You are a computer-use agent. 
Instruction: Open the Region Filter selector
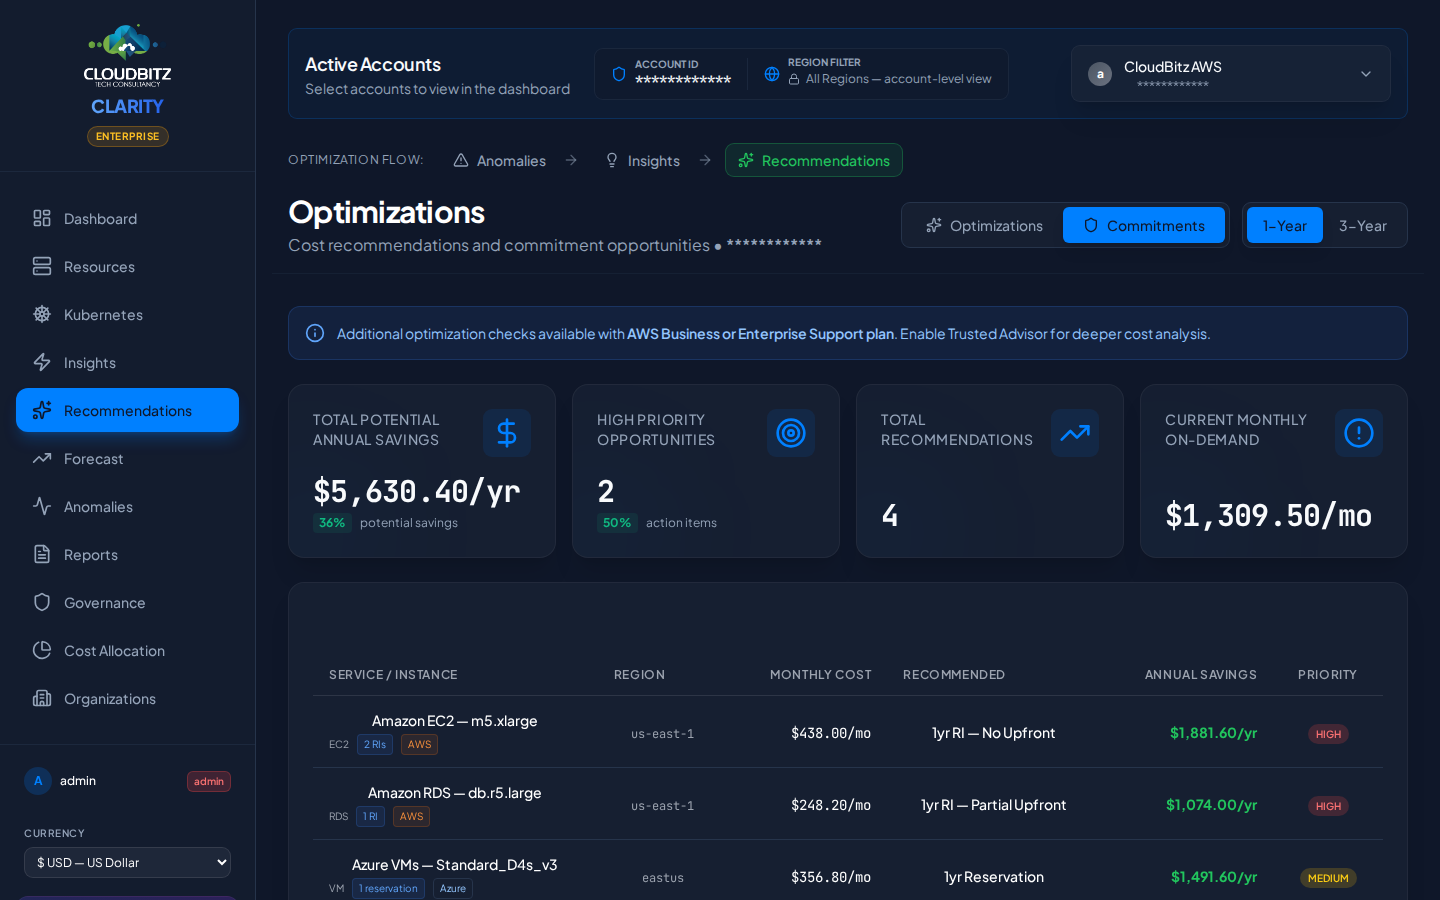click(878, 72)
